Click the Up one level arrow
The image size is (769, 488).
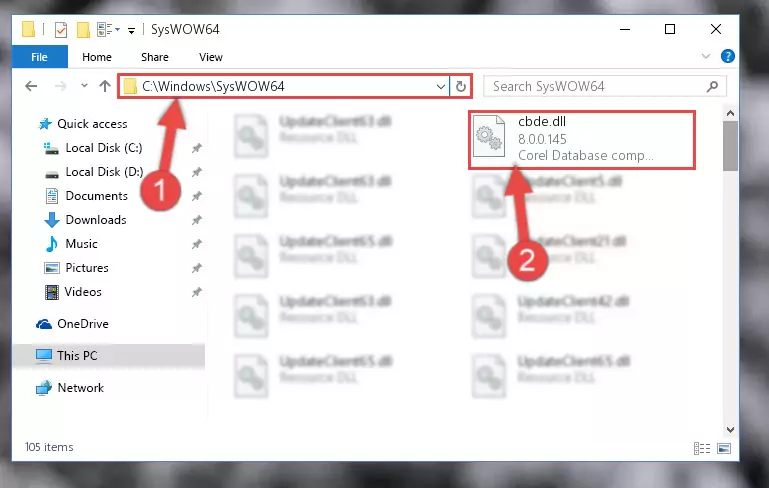point(104,86)
